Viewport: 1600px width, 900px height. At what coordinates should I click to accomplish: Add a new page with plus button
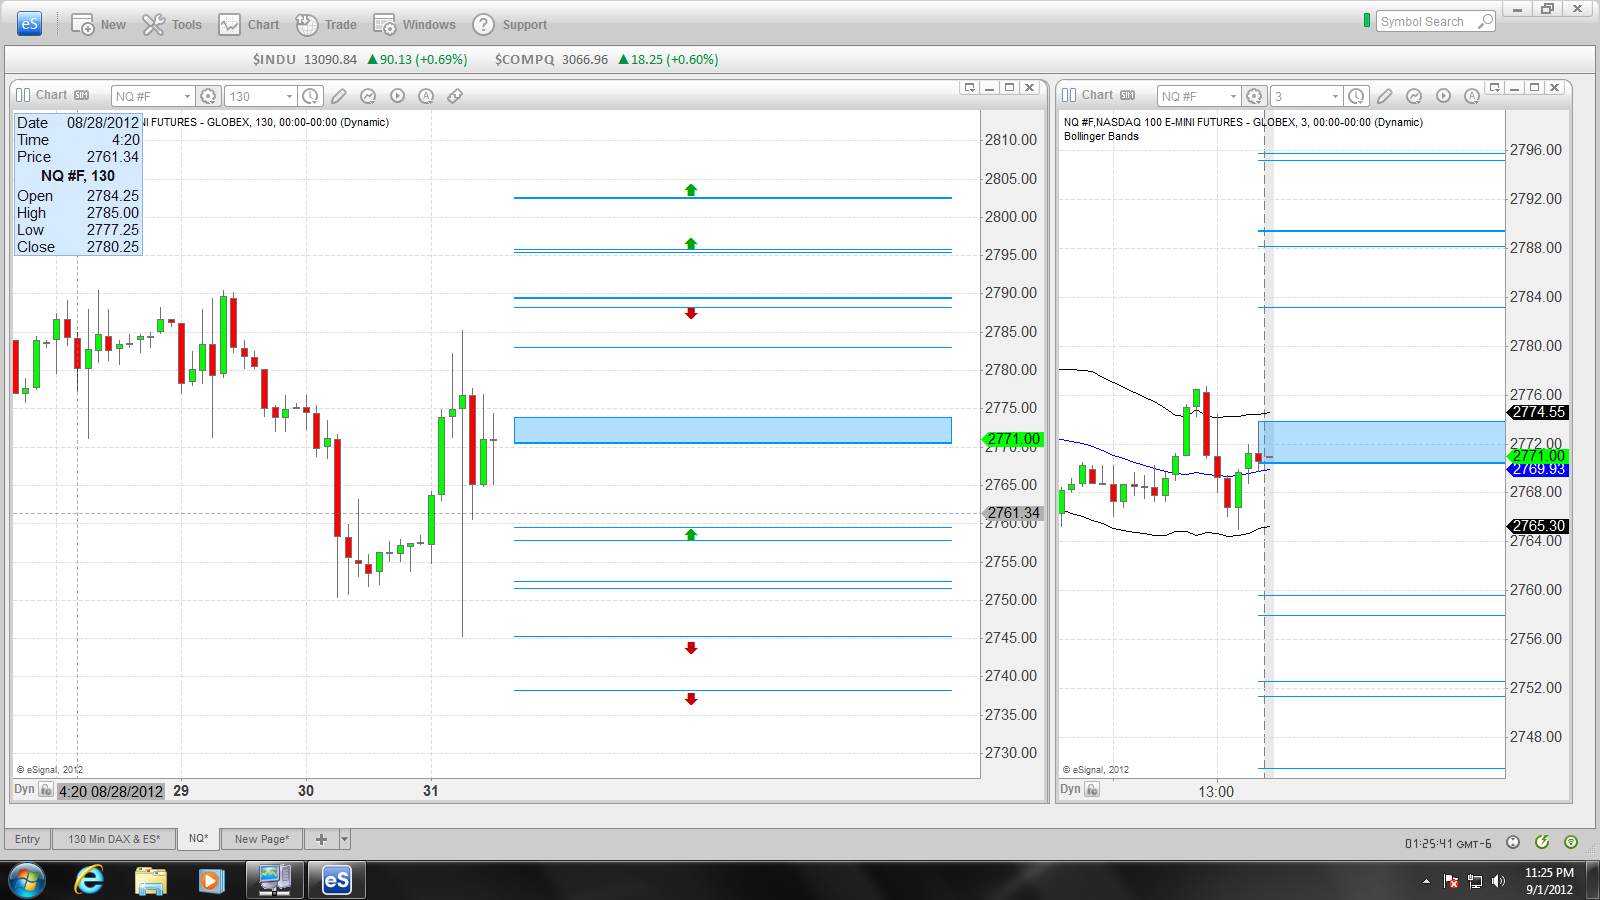click(321, 839)
